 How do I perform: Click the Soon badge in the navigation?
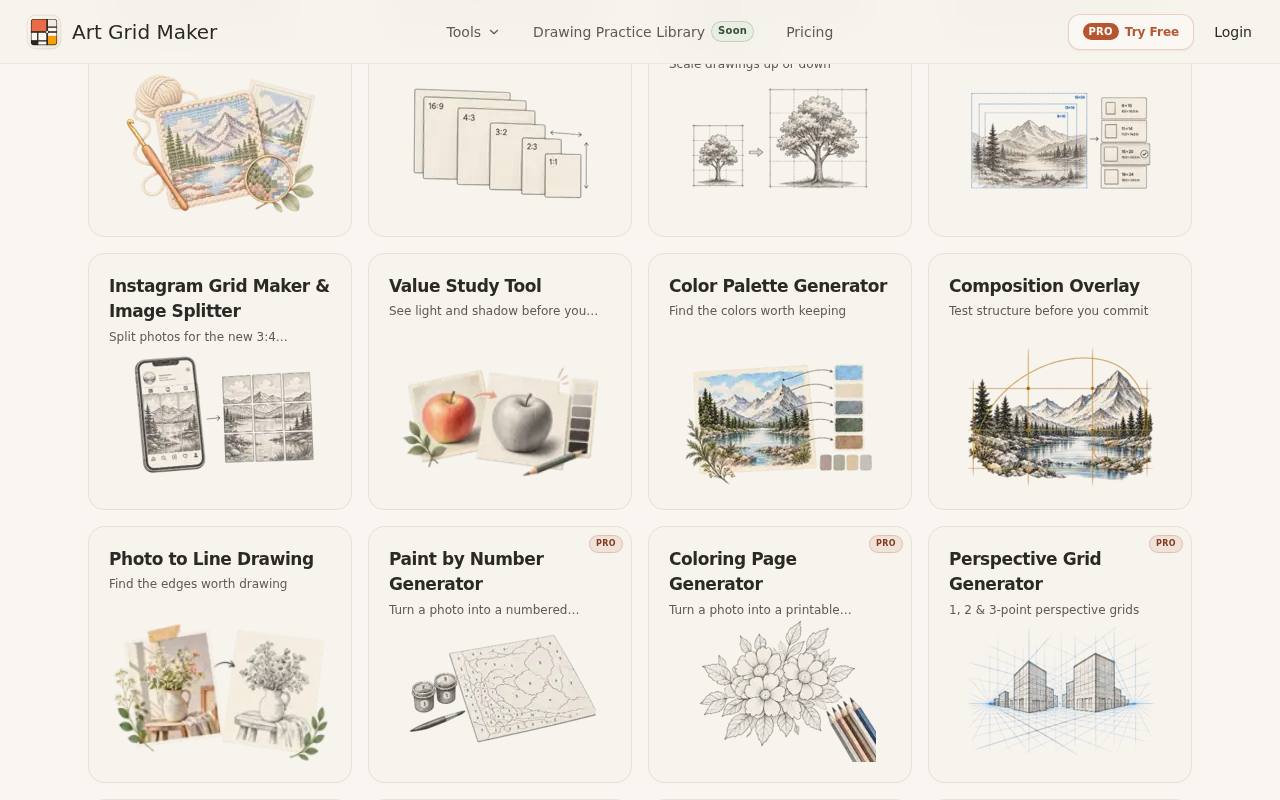pos(732,31)
